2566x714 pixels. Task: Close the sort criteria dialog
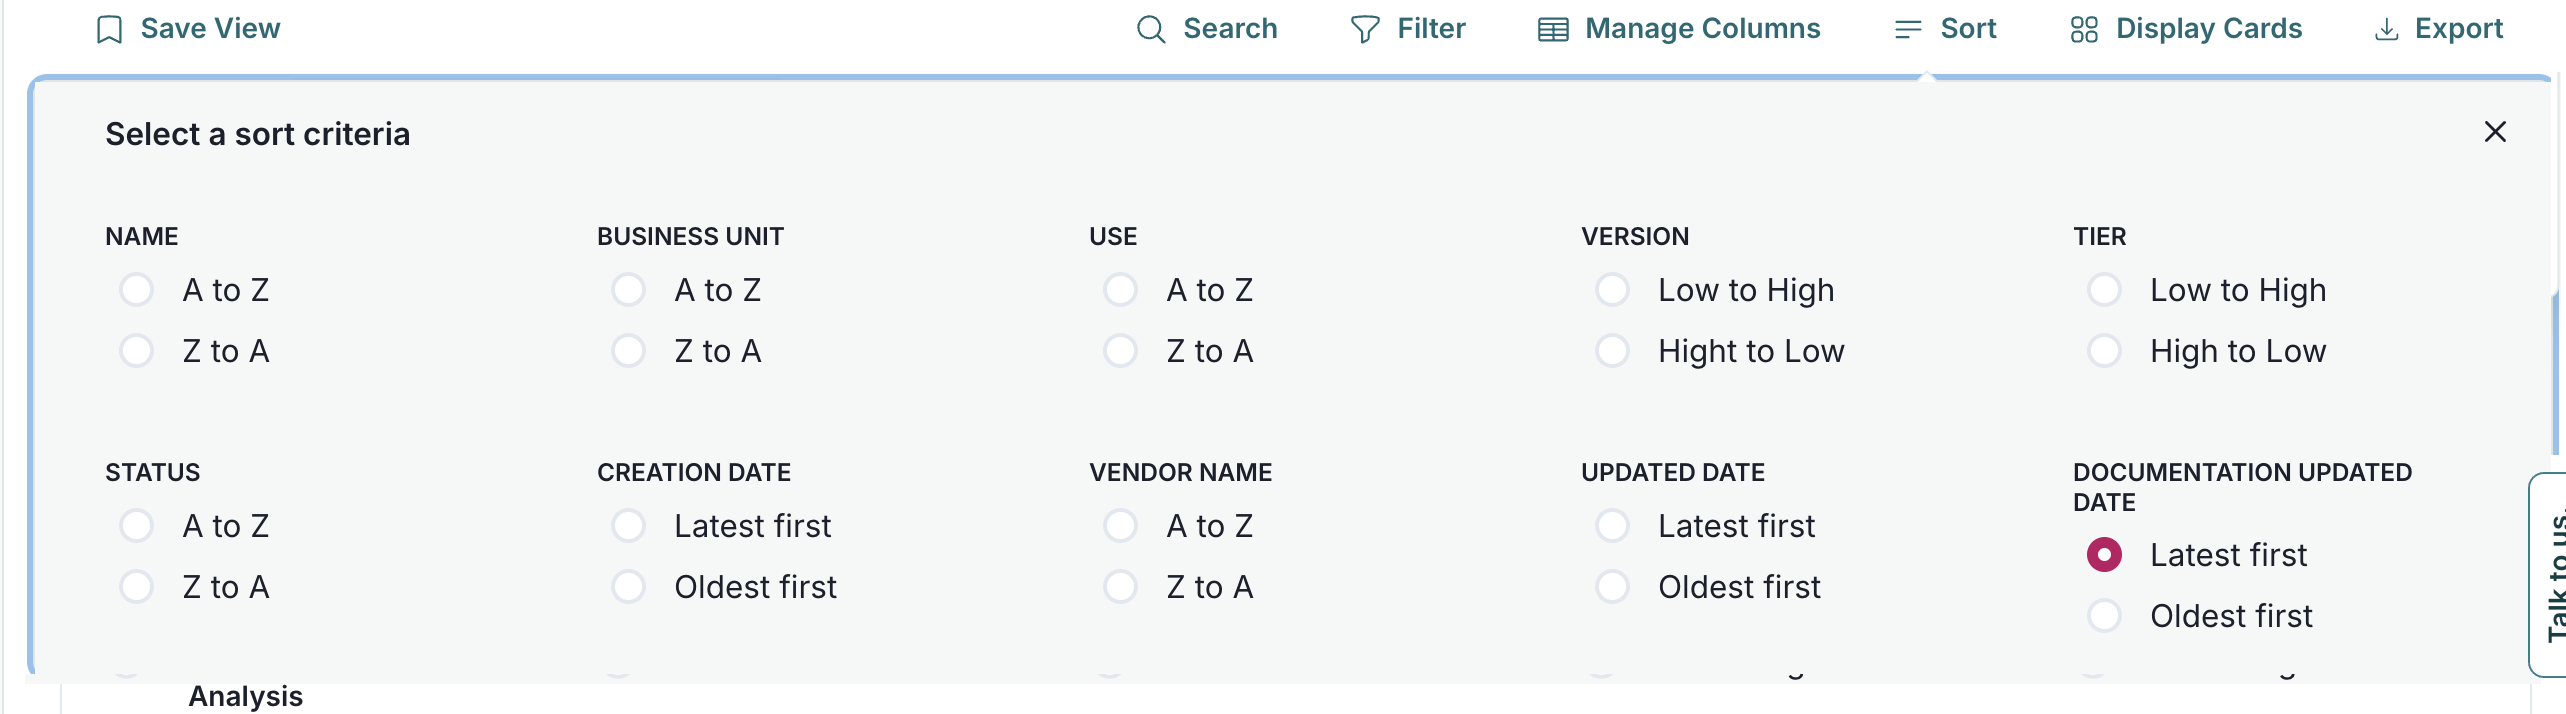[x=2494, y=131]
